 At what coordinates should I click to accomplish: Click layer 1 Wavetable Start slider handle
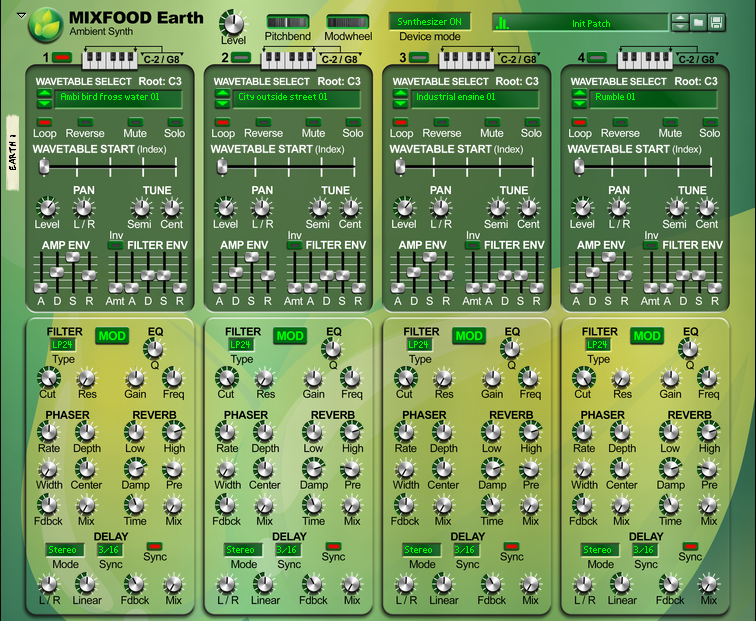pos(44,166)
